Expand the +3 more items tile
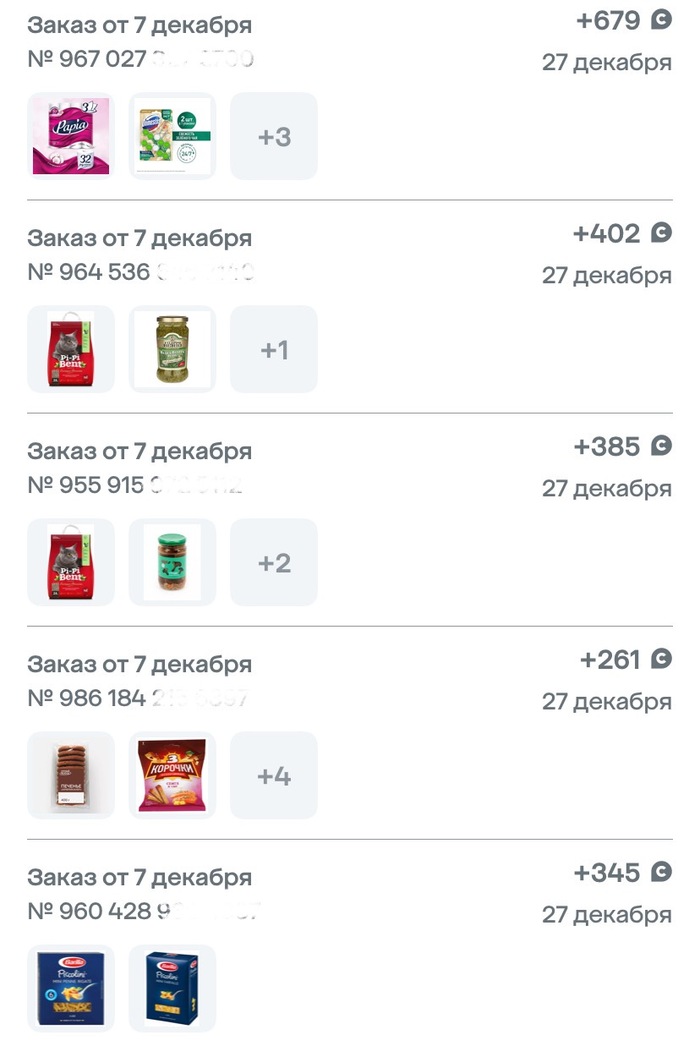 [274, 137]
